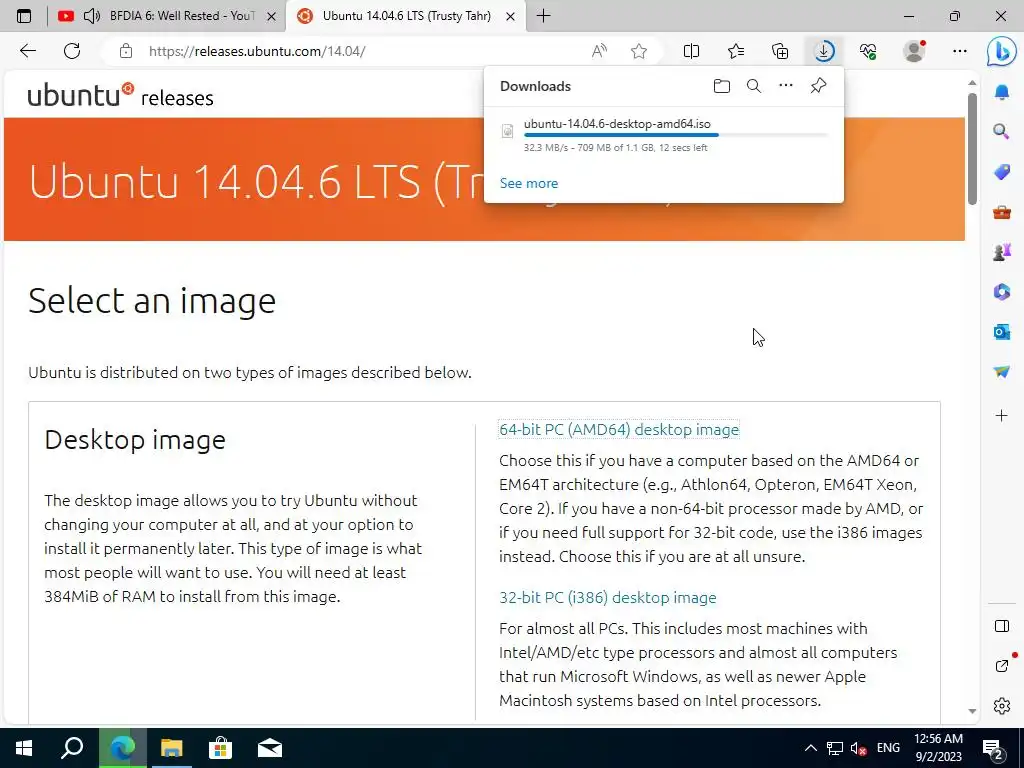Open the Favorites list

click(735, 51)
